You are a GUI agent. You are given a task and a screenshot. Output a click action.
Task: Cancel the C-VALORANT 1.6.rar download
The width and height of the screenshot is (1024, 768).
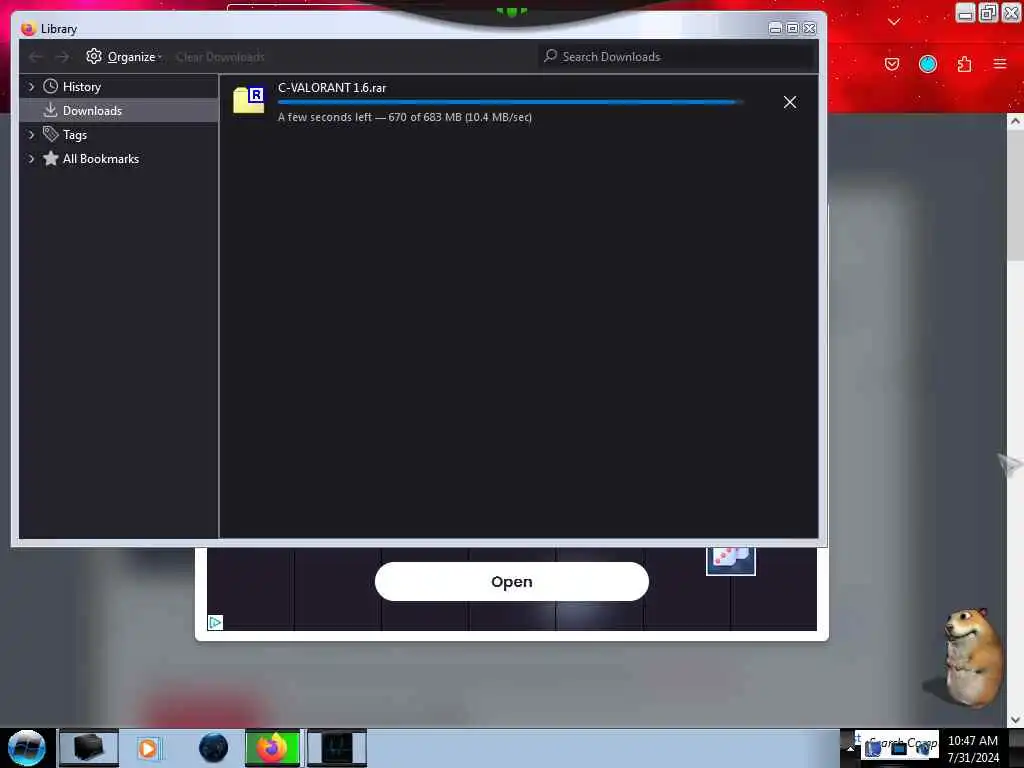click(790, 102)
